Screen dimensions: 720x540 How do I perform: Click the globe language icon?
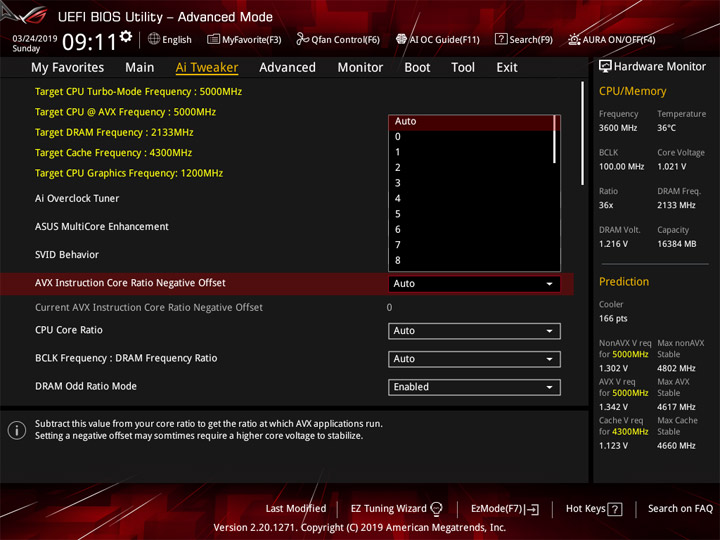coord(154,39)
